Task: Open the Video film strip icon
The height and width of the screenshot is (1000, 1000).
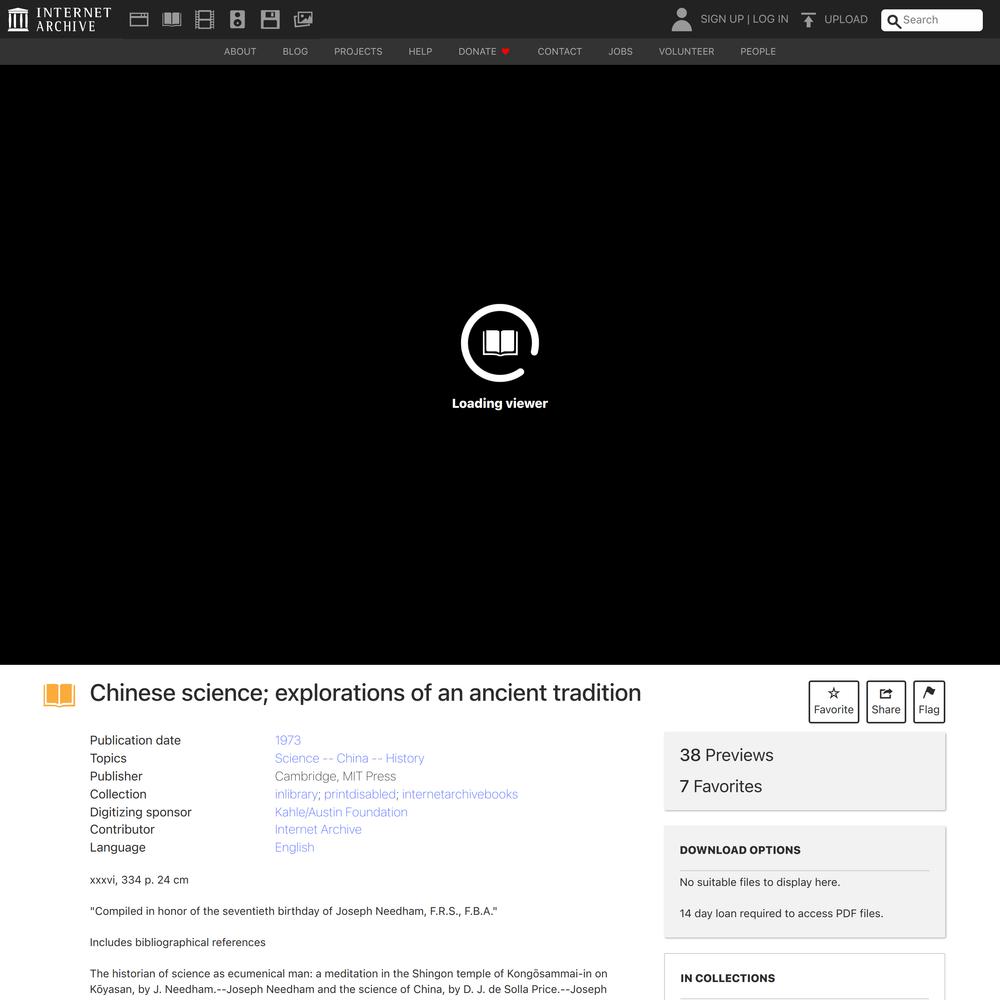Action: (x=204, y=20)
